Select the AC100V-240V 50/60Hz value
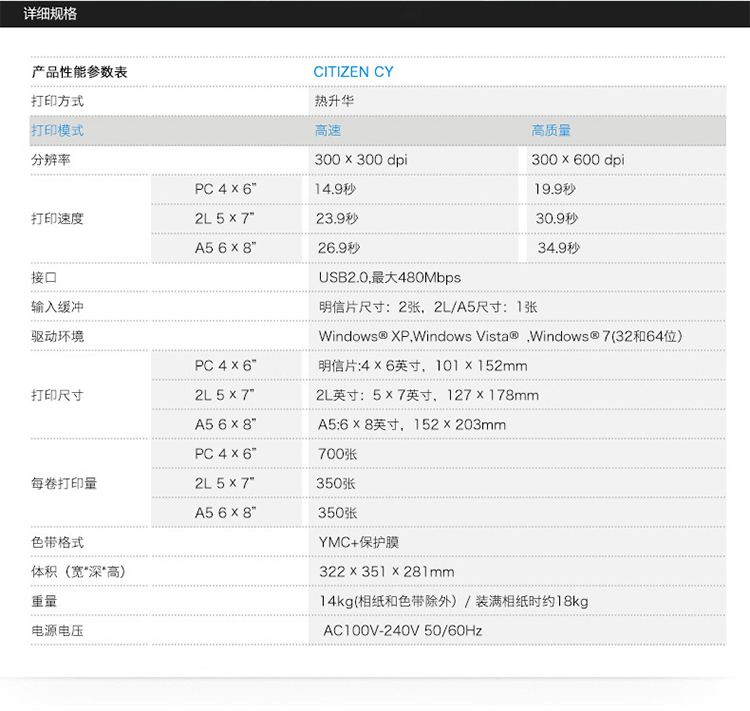Viewport: 750px width, 711px height. coord(403,631)
